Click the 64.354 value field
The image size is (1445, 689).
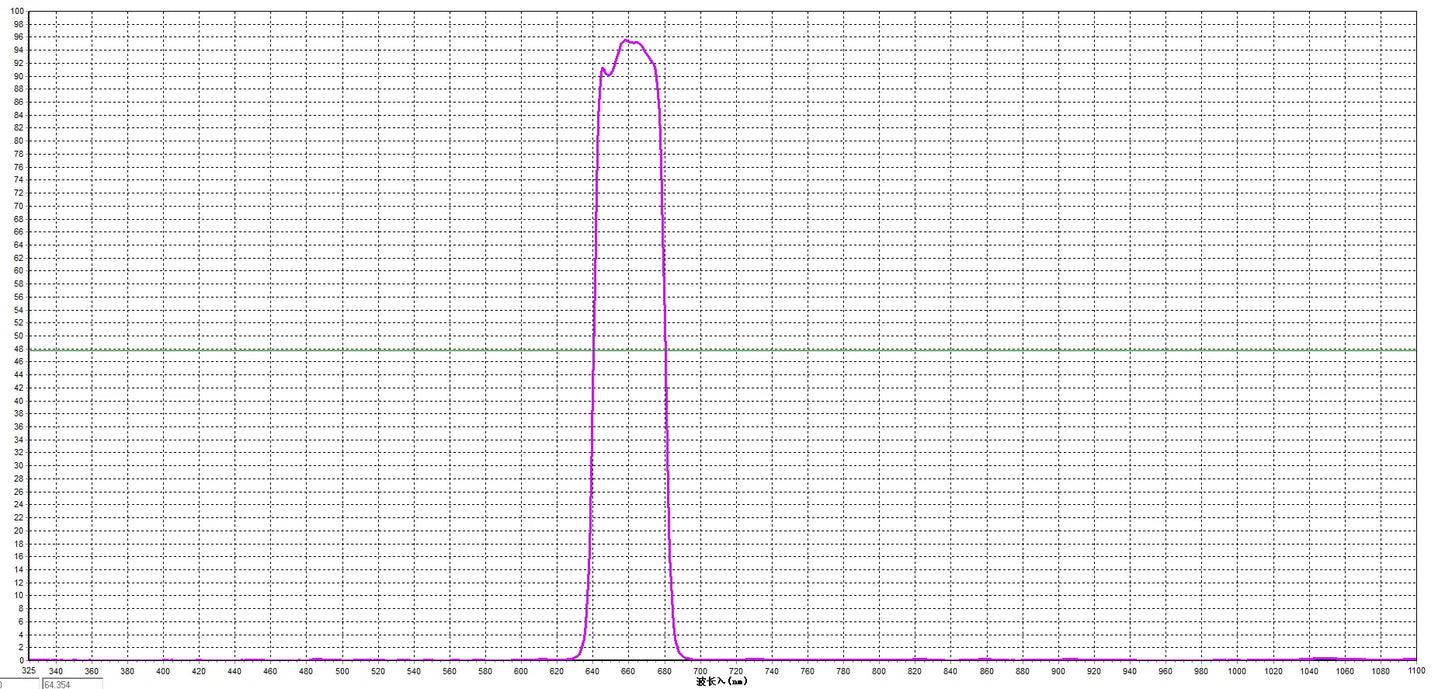(x=70, y=684)
